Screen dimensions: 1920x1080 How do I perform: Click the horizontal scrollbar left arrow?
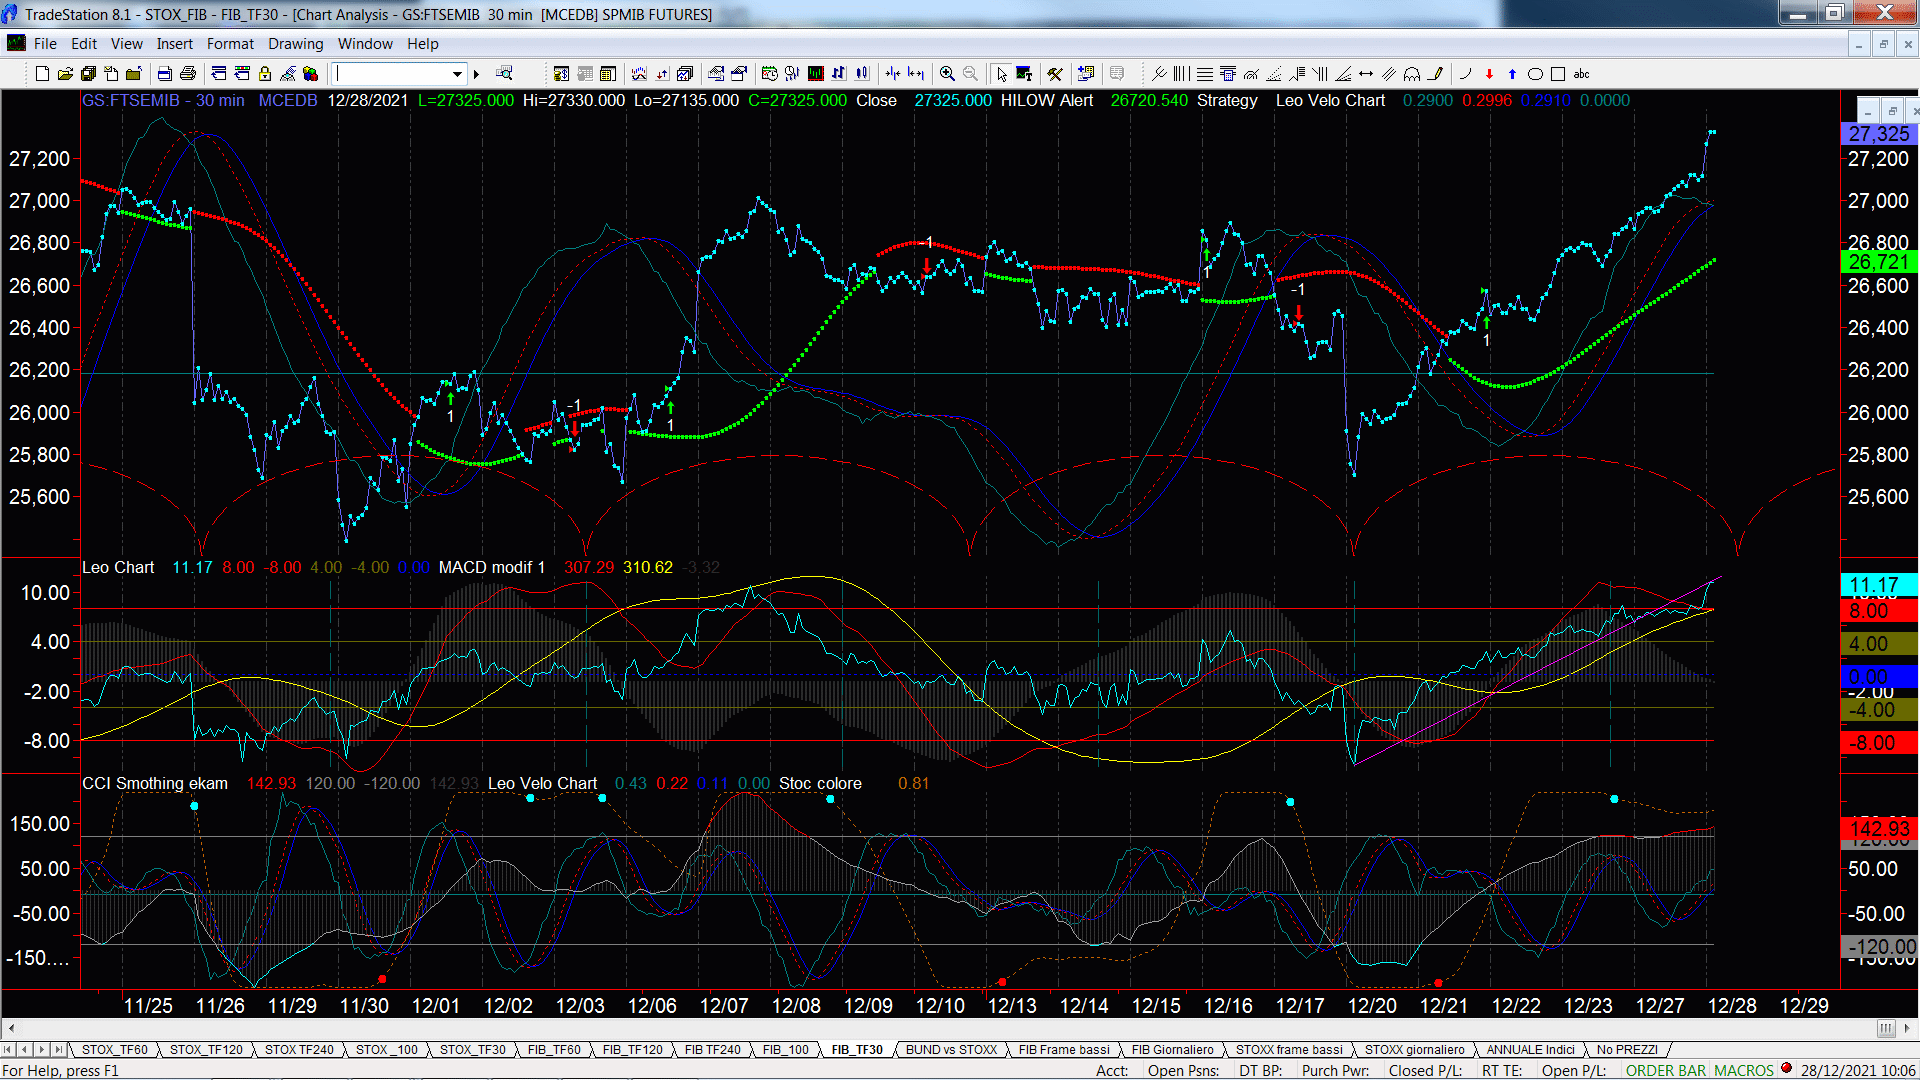tap(10, 1028)
